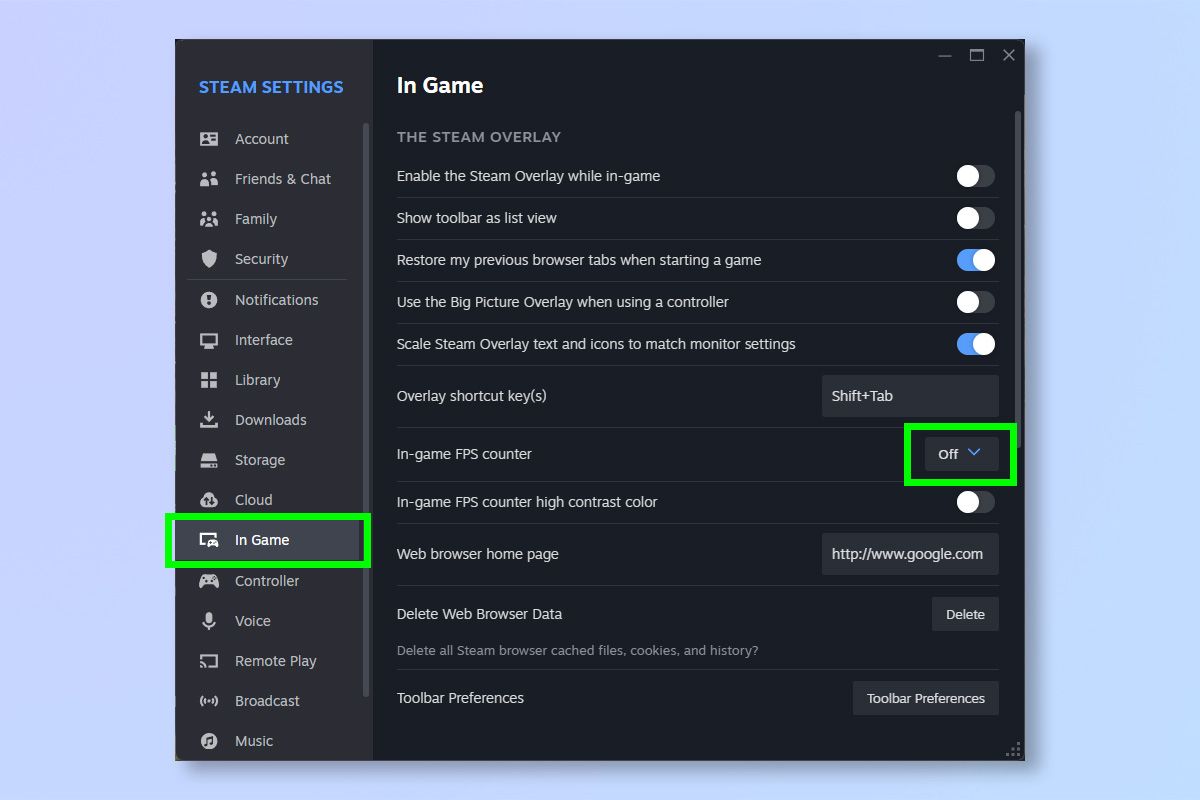Enable the Steam Overlay while in-game
Viewport: 1200px width, 800px height.
pos(975,176)
